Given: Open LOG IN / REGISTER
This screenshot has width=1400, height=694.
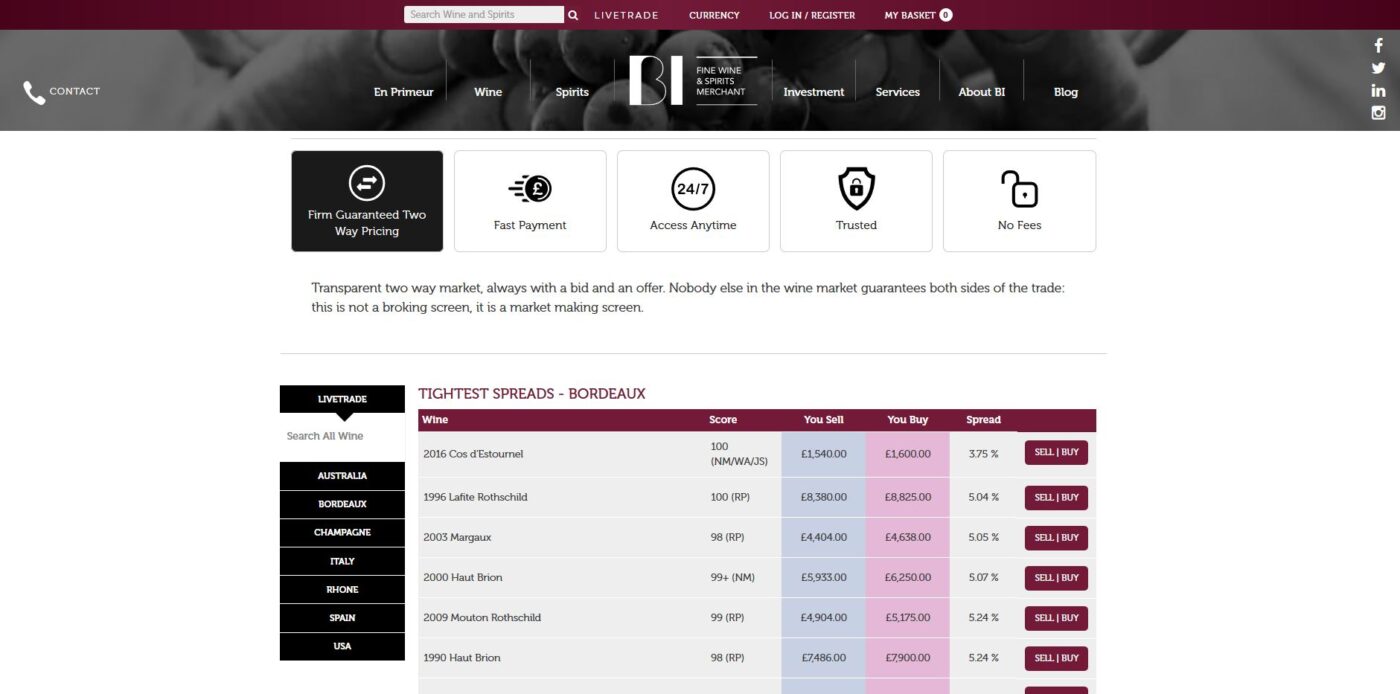Looking at the screenshot, I should pyautogui.click(x=812, y=15).
